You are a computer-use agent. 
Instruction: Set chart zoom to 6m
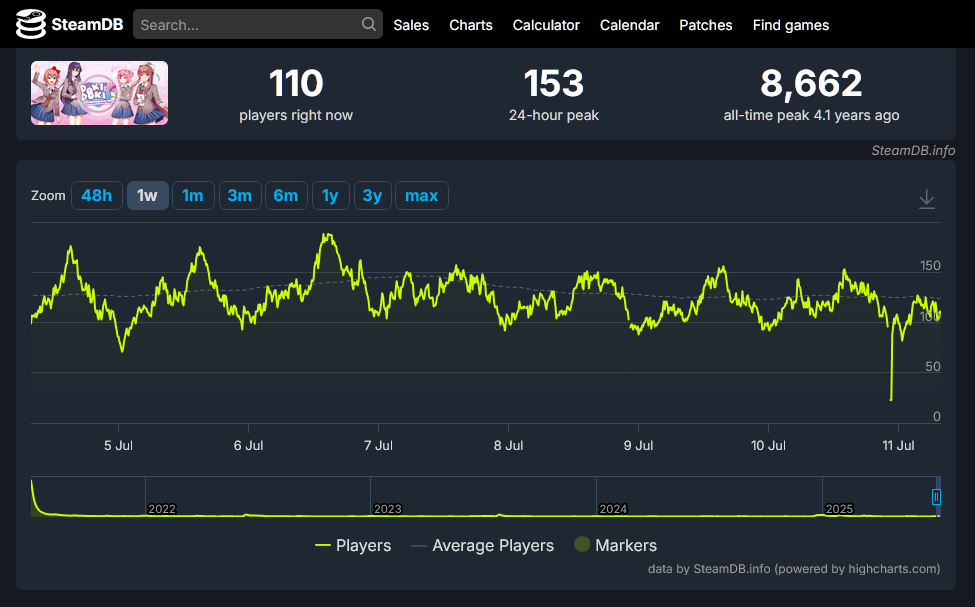click(286, 195)
